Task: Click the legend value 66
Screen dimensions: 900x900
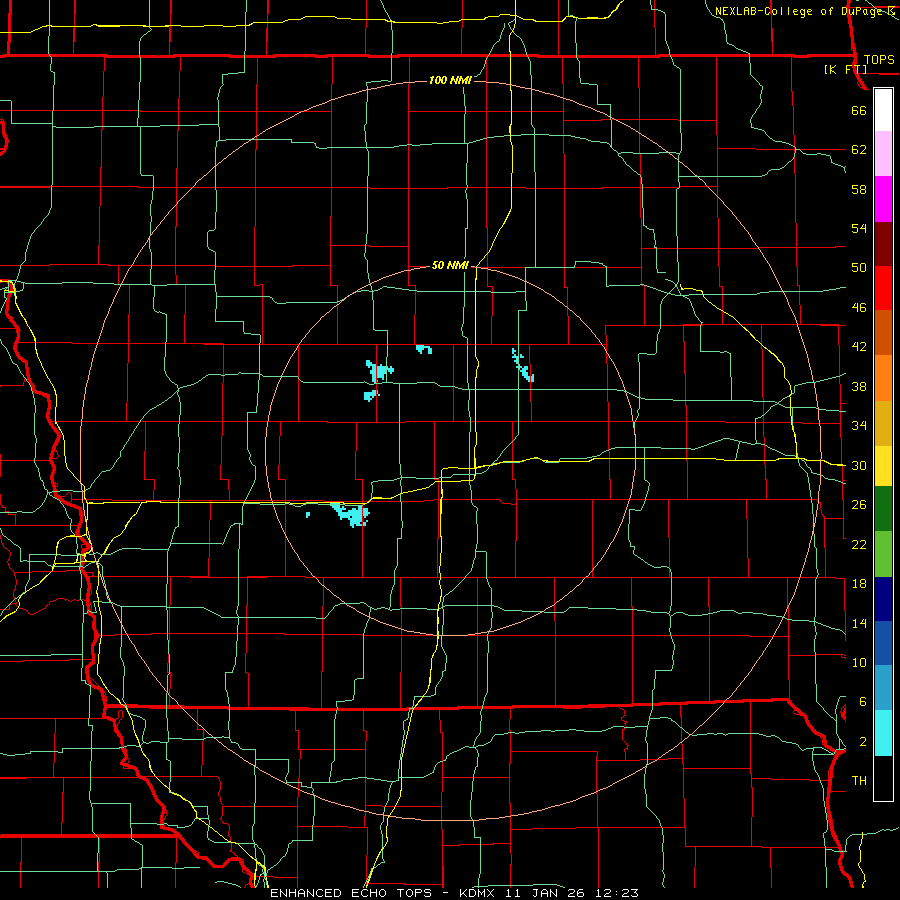Action: tap(859, 110)
